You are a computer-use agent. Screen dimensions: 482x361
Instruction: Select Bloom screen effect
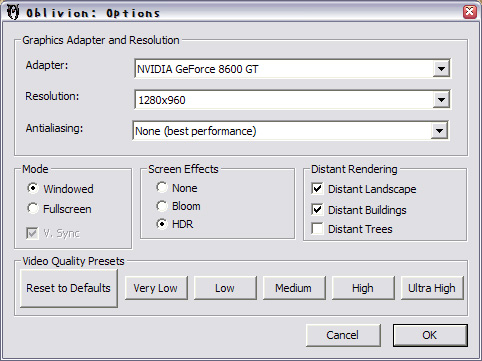click(x=162, y=206)
